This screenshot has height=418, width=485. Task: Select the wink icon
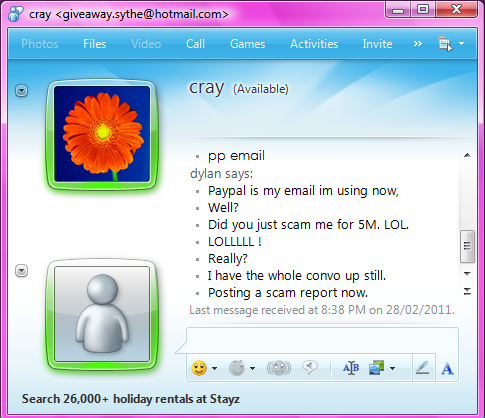click(237, 368)
